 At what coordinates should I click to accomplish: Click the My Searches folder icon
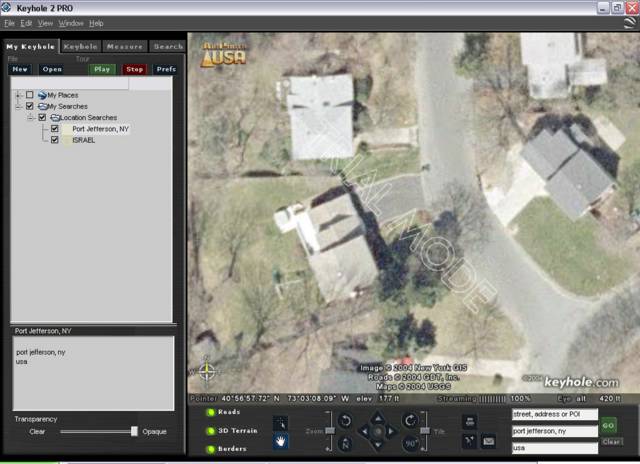click(42, 107)
